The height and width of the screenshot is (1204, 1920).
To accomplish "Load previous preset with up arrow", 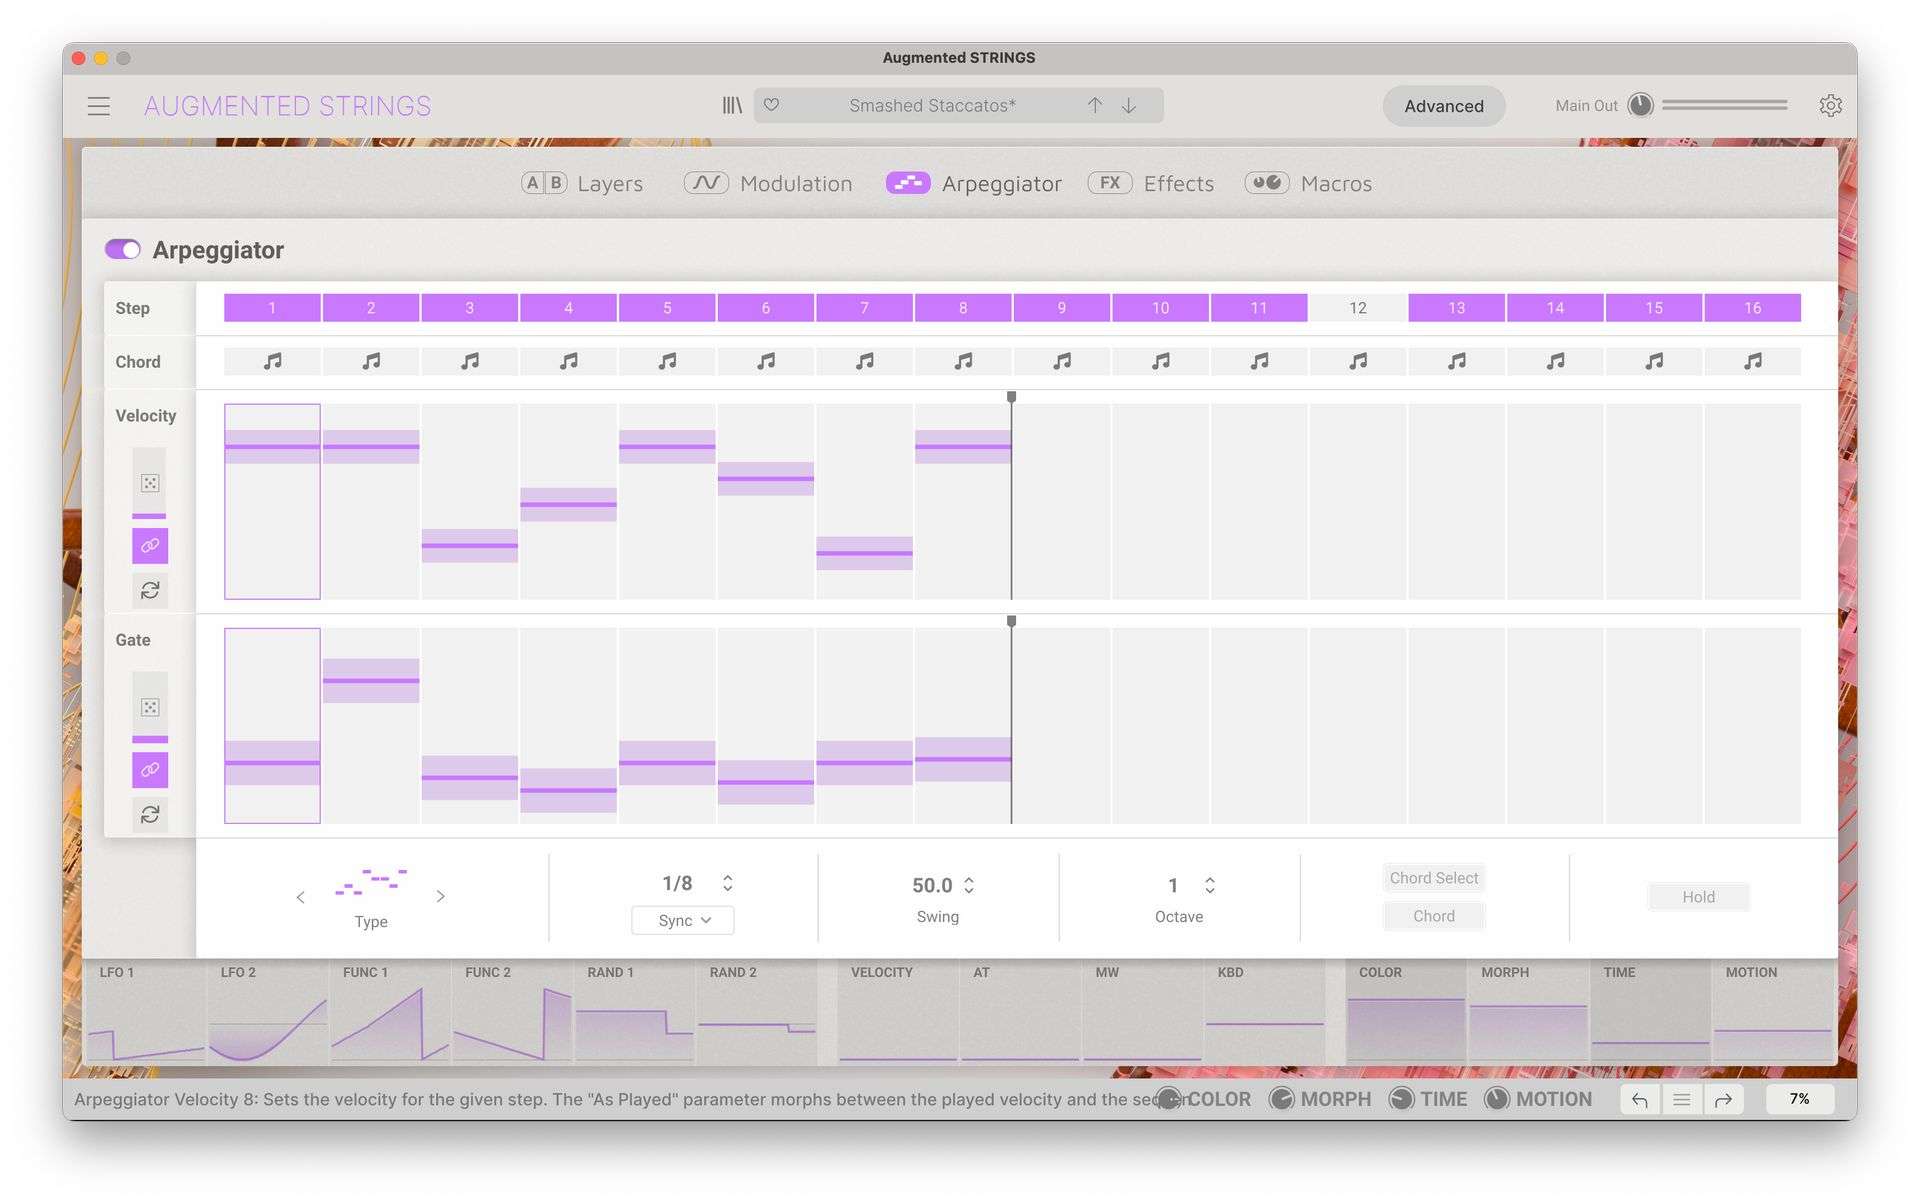I will coord(1095,105).
